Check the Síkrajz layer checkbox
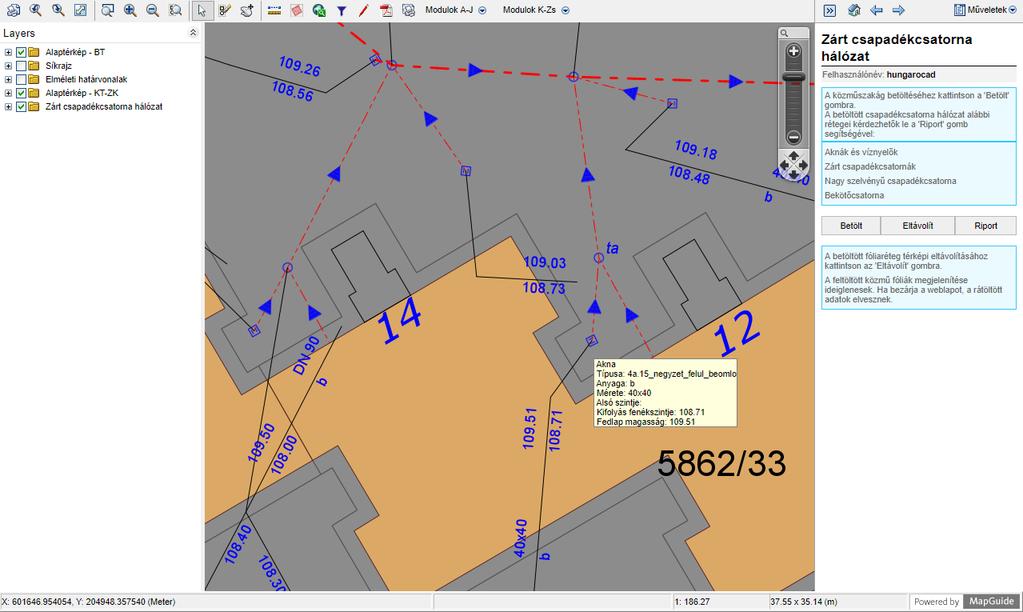 click(21, 66)
